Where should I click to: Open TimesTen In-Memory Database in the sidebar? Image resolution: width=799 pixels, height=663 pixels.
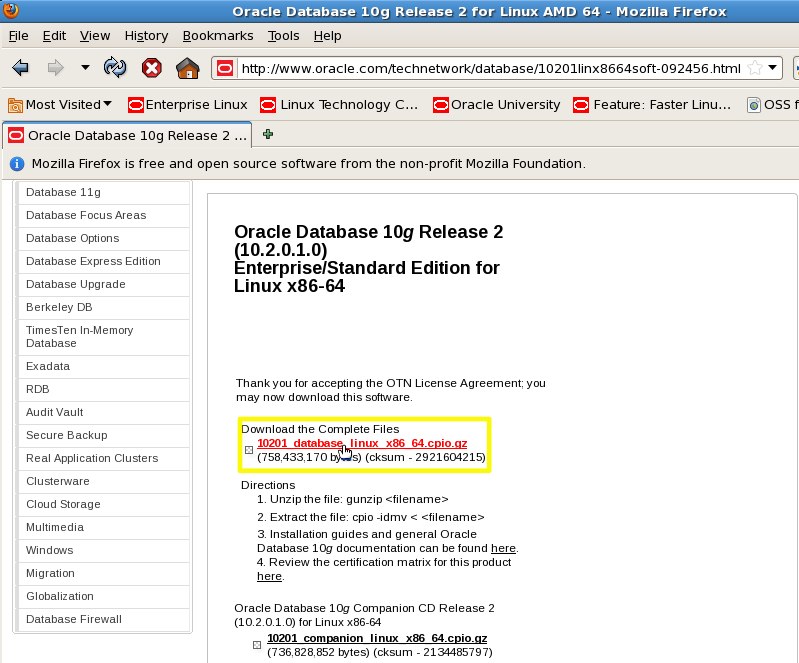tap(103, 337)
